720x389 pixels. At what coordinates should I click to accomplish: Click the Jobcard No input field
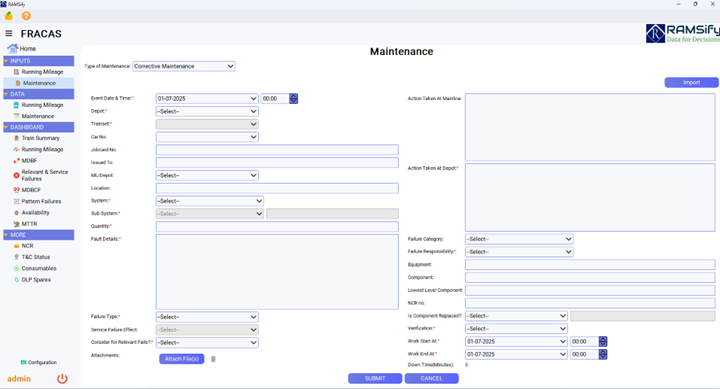tap(277, 150)
